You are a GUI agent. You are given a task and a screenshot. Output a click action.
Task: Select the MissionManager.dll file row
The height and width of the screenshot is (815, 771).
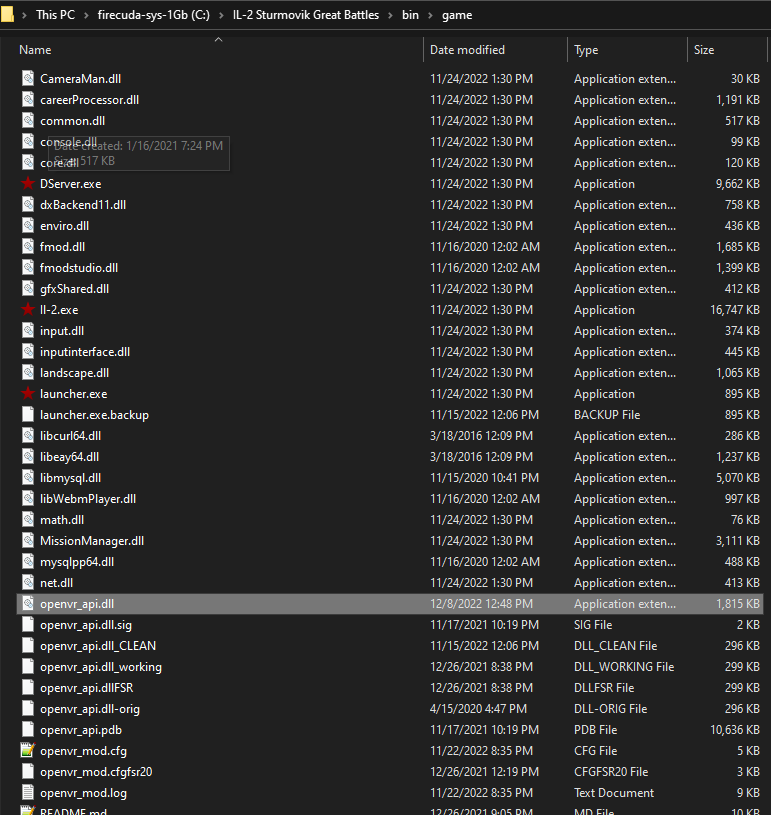(390, 541)
